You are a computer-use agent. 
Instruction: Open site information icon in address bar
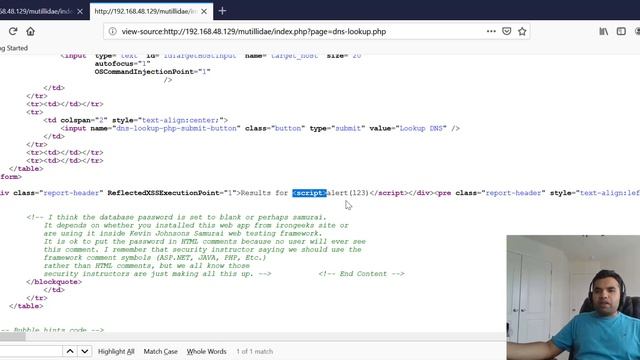tap(113, 31)
